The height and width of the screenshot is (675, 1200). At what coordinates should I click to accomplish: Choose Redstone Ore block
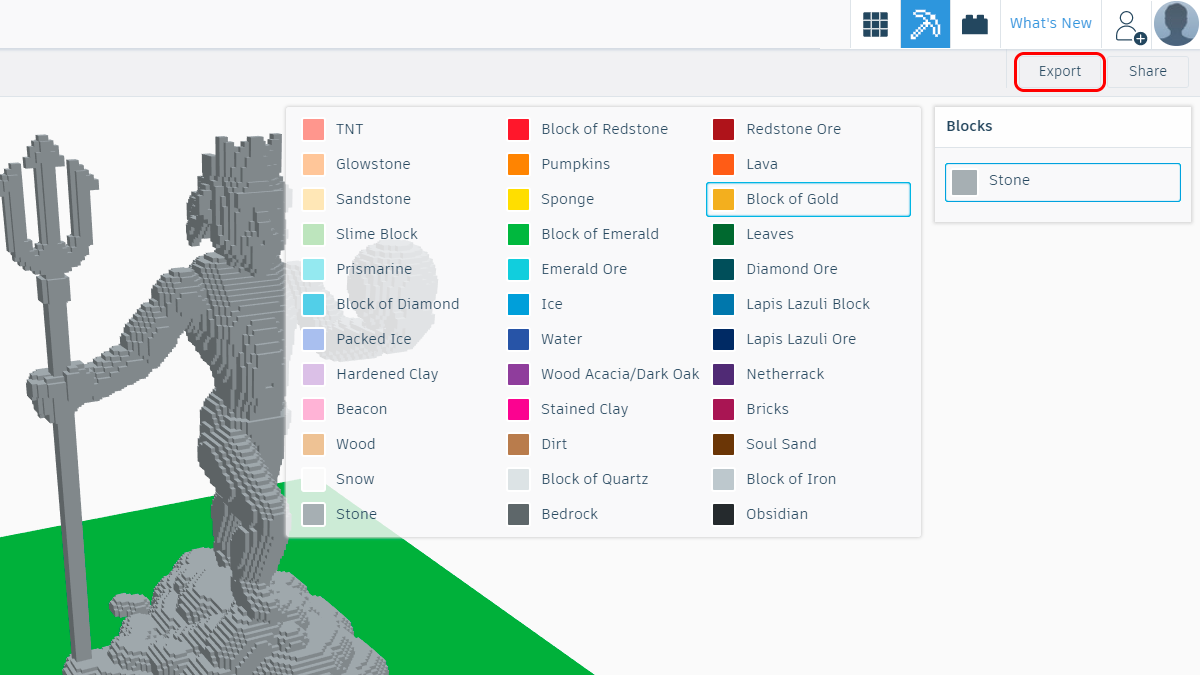[x=808, y=129]
